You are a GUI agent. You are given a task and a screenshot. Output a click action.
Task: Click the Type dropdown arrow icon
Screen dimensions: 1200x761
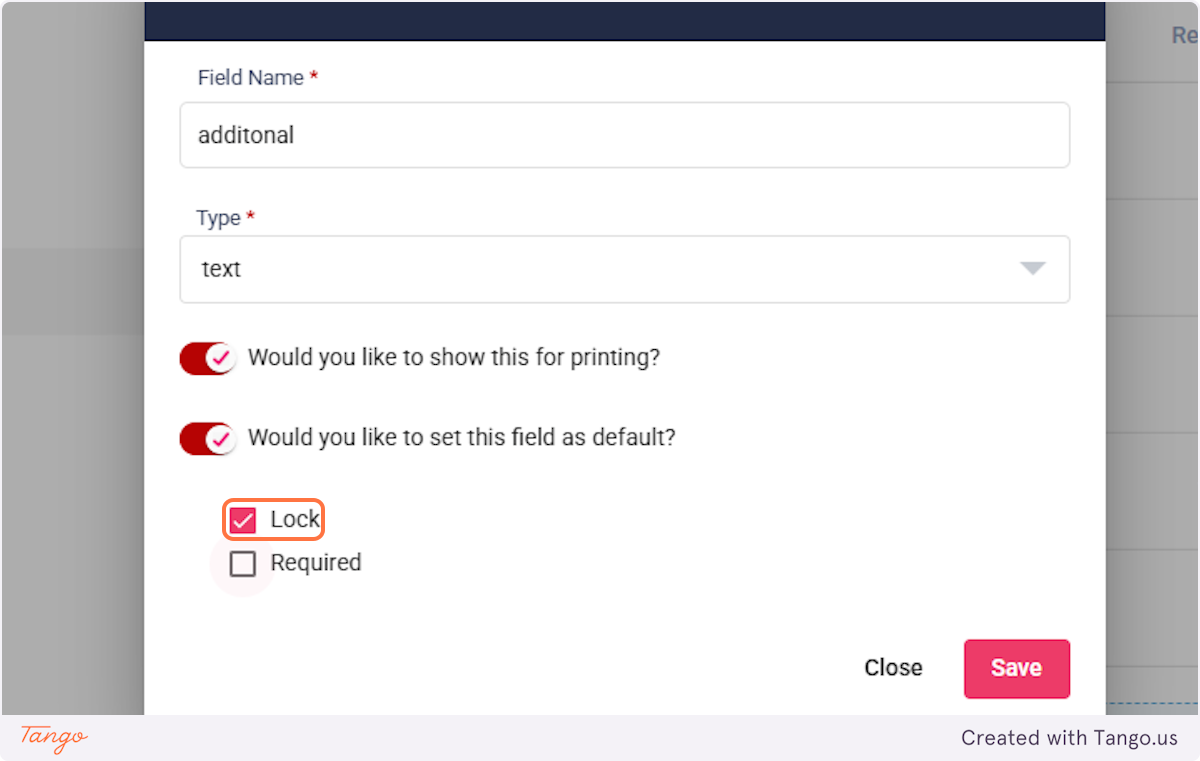1032,269
